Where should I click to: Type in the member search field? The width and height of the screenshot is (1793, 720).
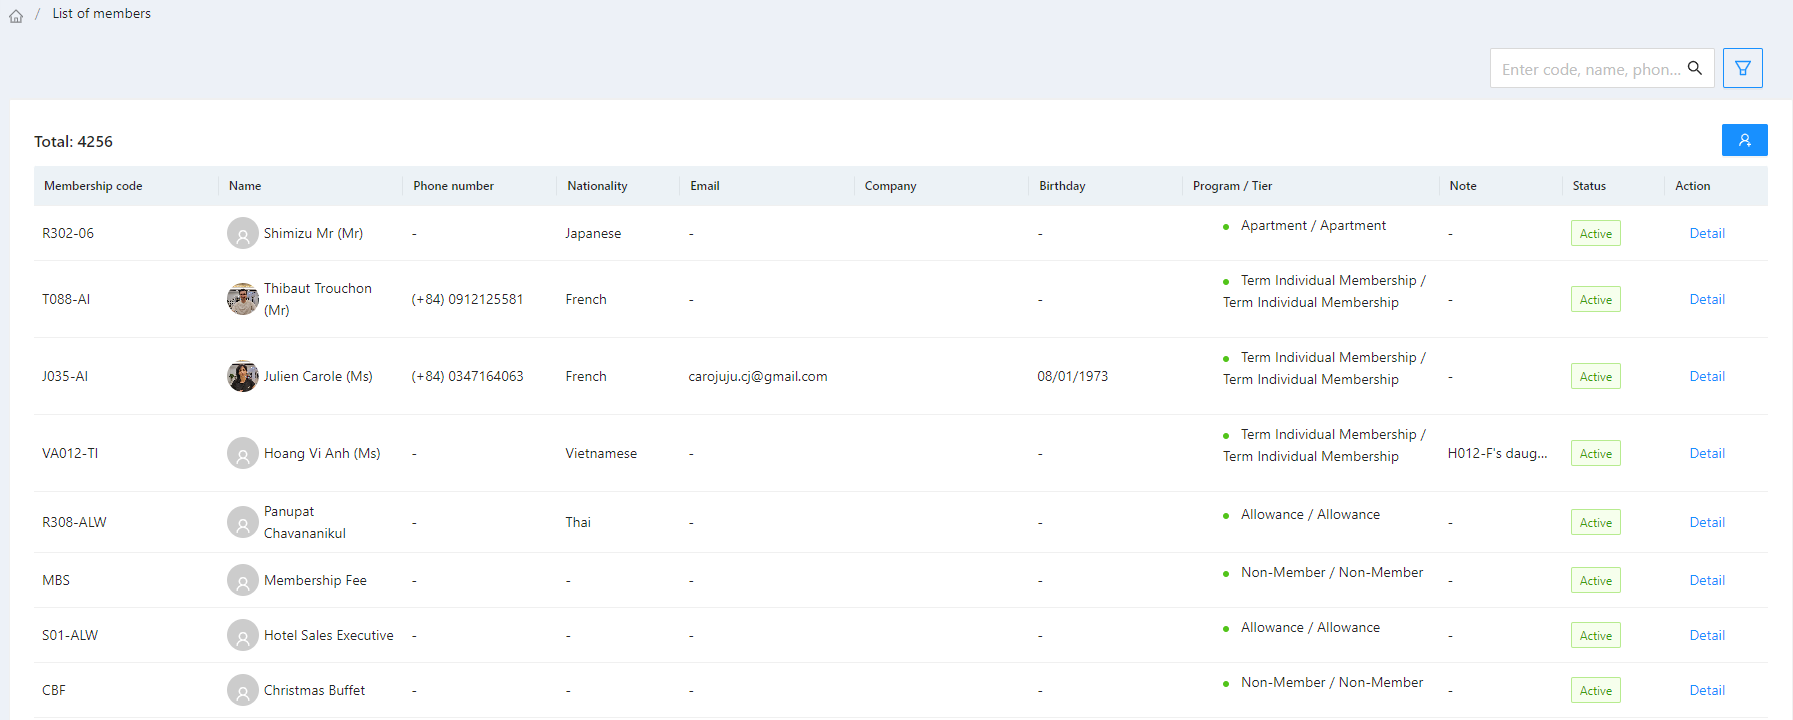click(x=1590, y=69)
